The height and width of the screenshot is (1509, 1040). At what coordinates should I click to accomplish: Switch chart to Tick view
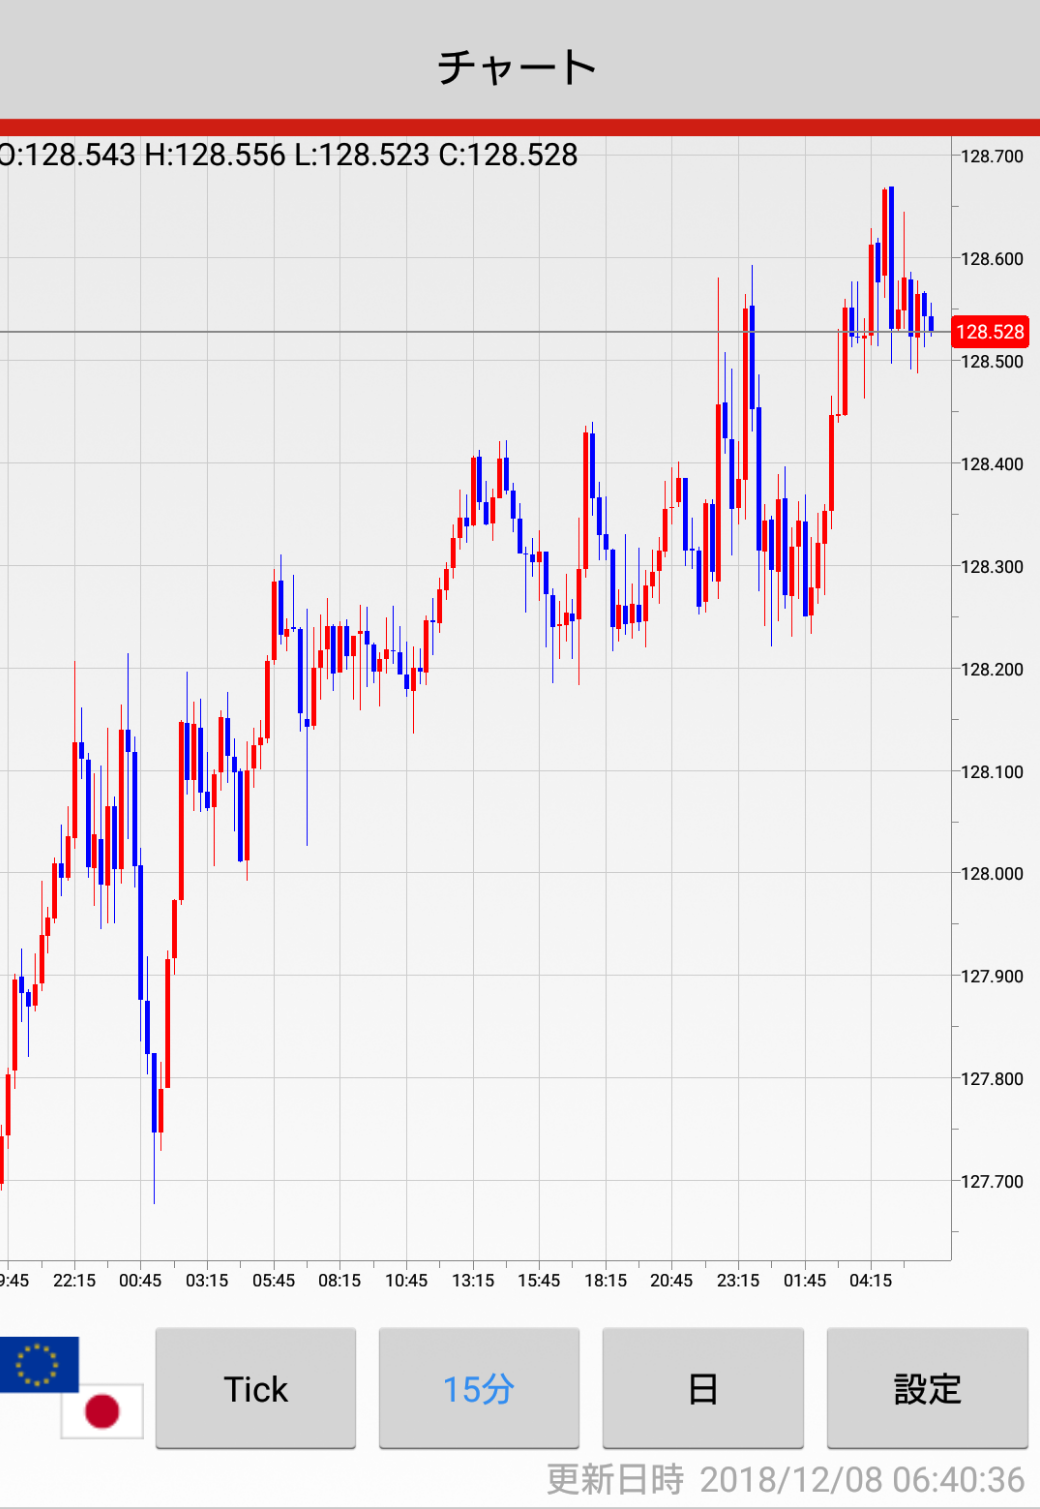[x=256, y=1388]
